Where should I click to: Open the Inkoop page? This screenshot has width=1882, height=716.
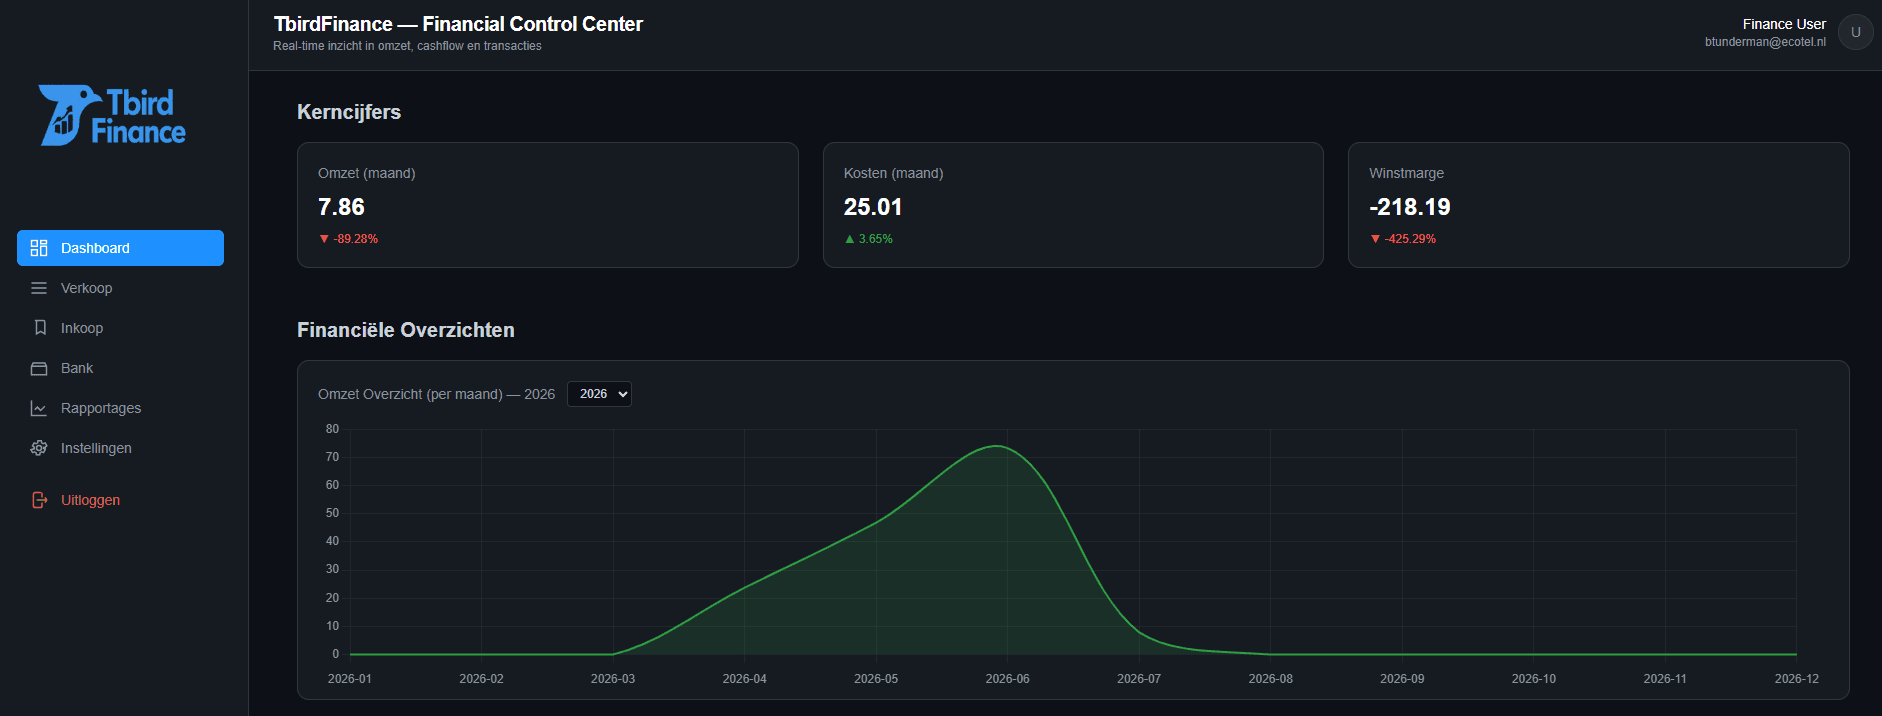pos(120,328)
